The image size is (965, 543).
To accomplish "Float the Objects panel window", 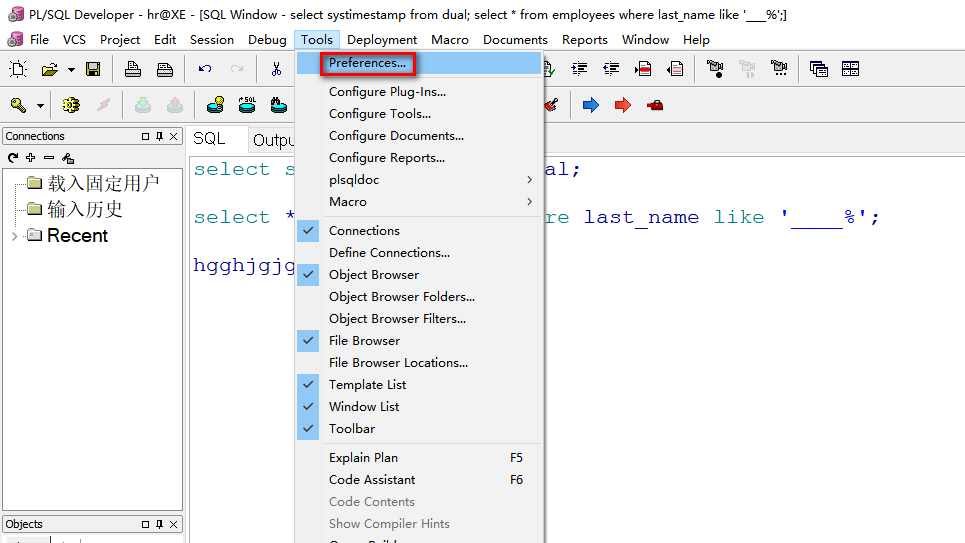I will (x=145, y=525).
